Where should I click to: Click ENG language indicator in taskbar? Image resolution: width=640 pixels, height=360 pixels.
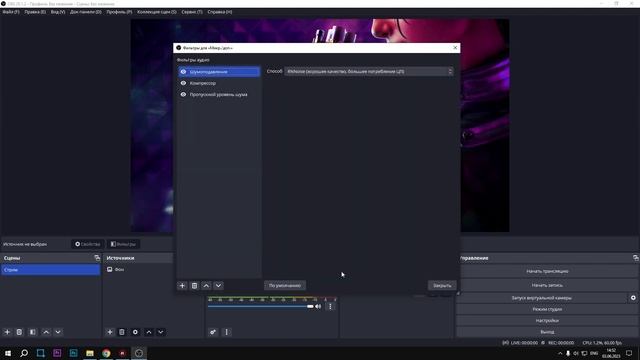pyautogui.click(x=594, y=353)
